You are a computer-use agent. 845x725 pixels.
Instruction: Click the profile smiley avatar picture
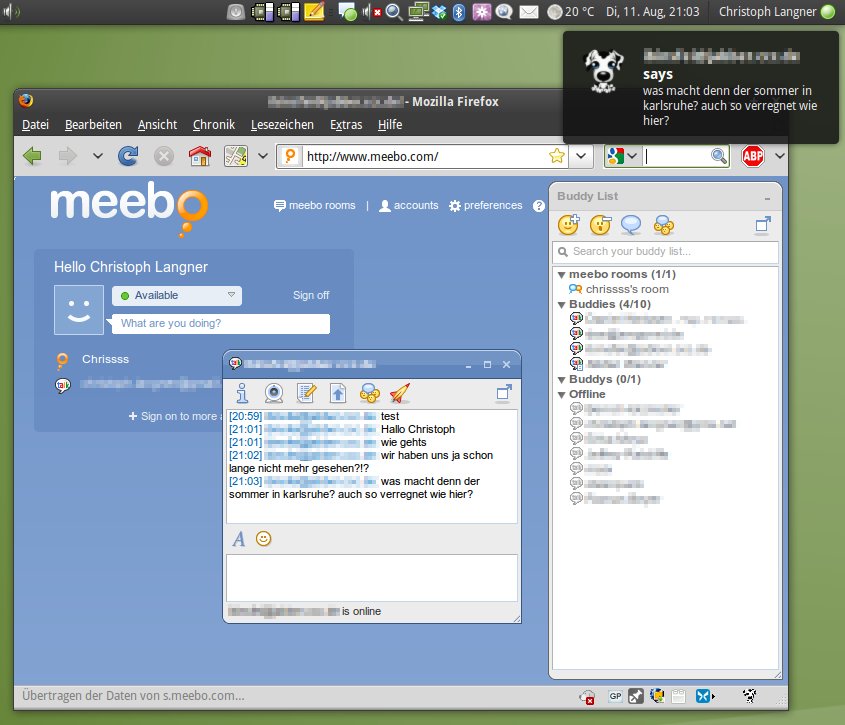[79, 310]
